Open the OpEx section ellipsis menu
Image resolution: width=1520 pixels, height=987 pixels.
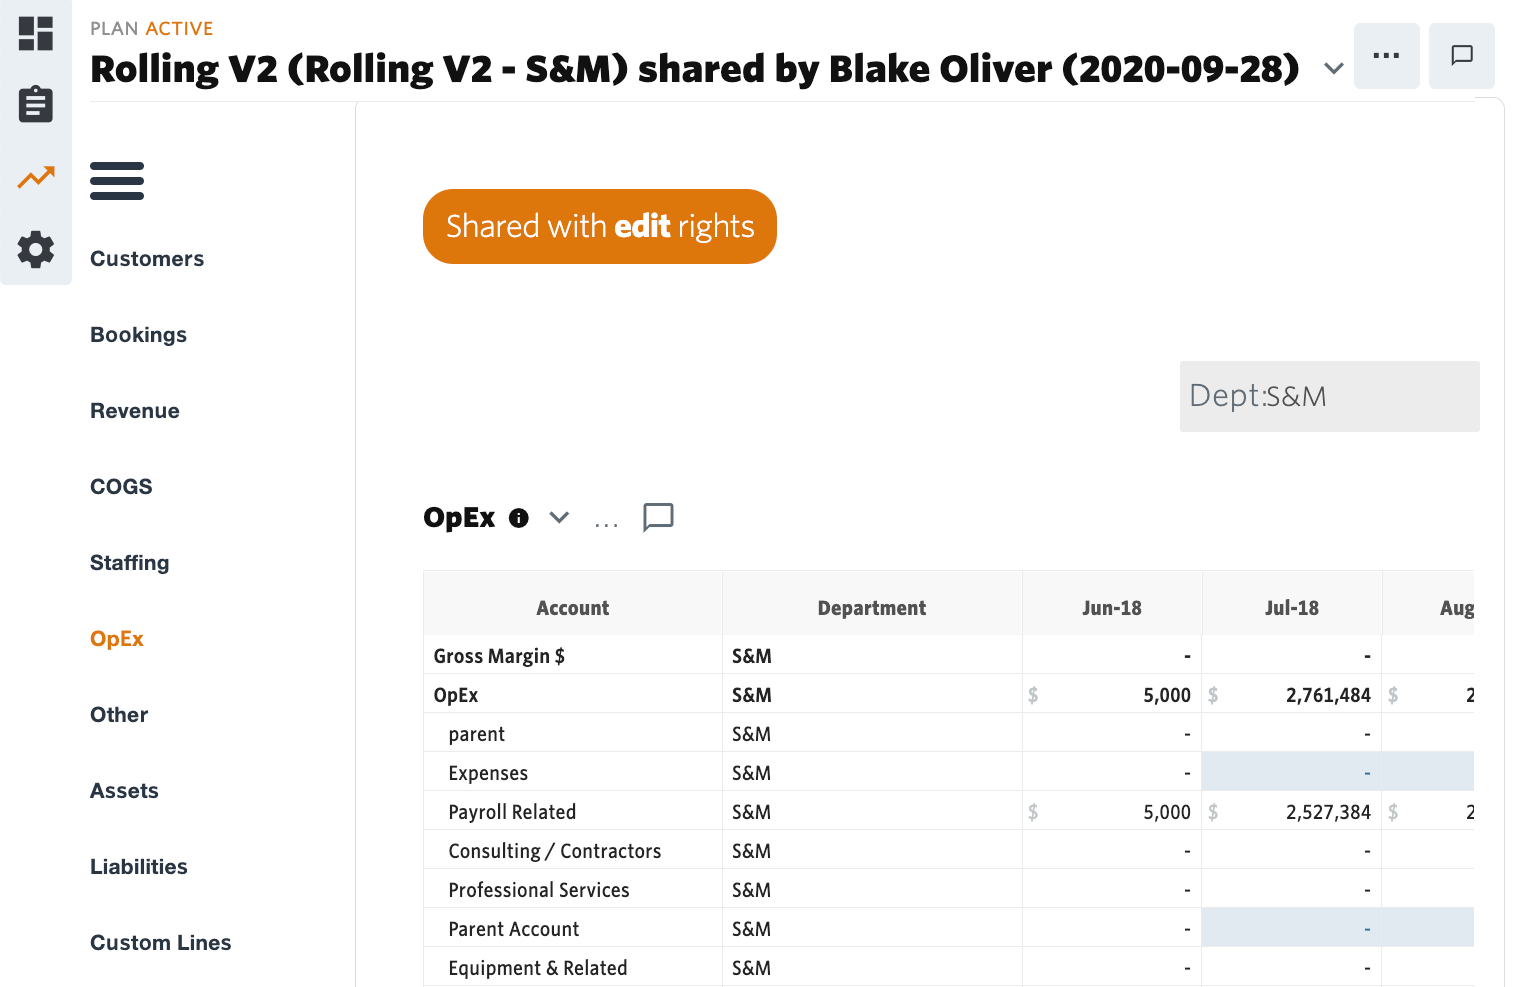pos(606,521)
